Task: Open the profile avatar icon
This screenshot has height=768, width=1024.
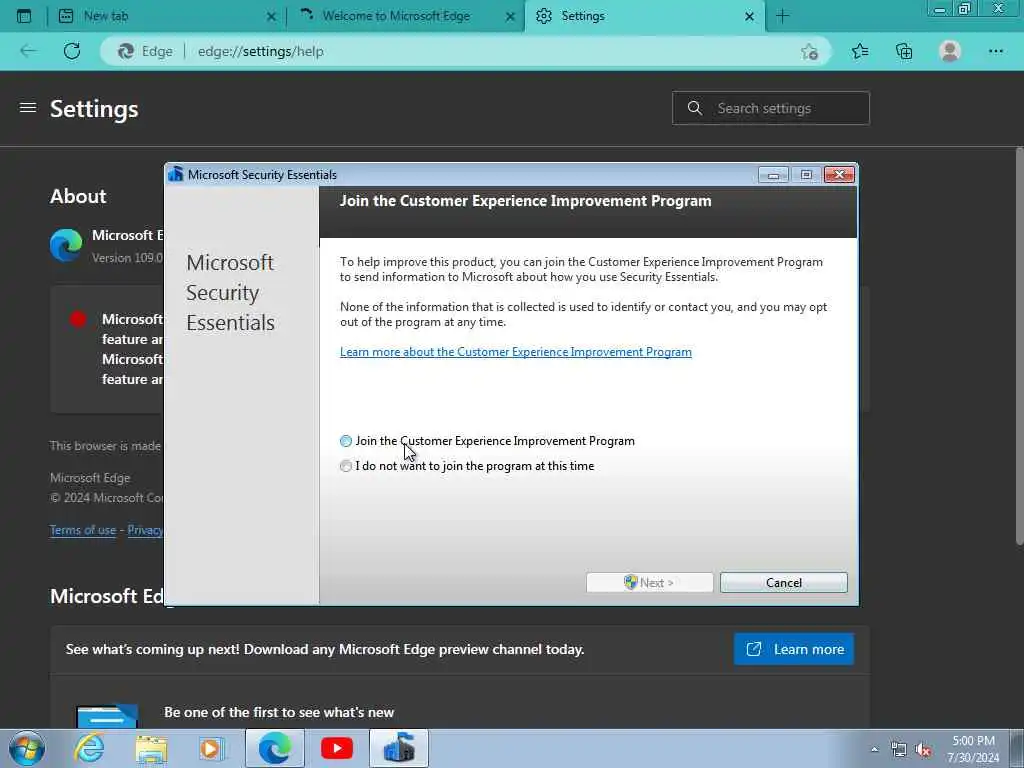Action: (950, 51)
